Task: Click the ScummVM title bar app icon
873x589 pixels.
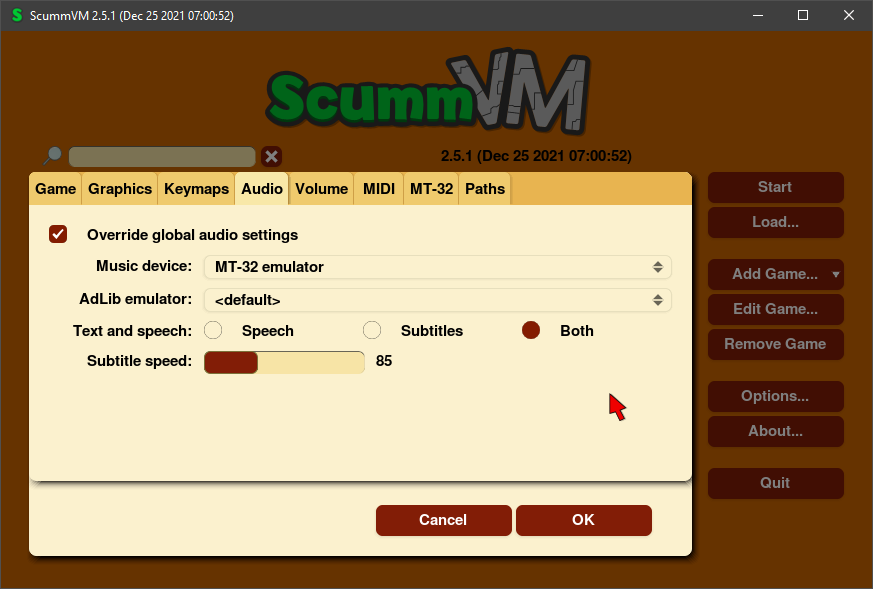Action: pyautogui.click(x=16, y=15)
